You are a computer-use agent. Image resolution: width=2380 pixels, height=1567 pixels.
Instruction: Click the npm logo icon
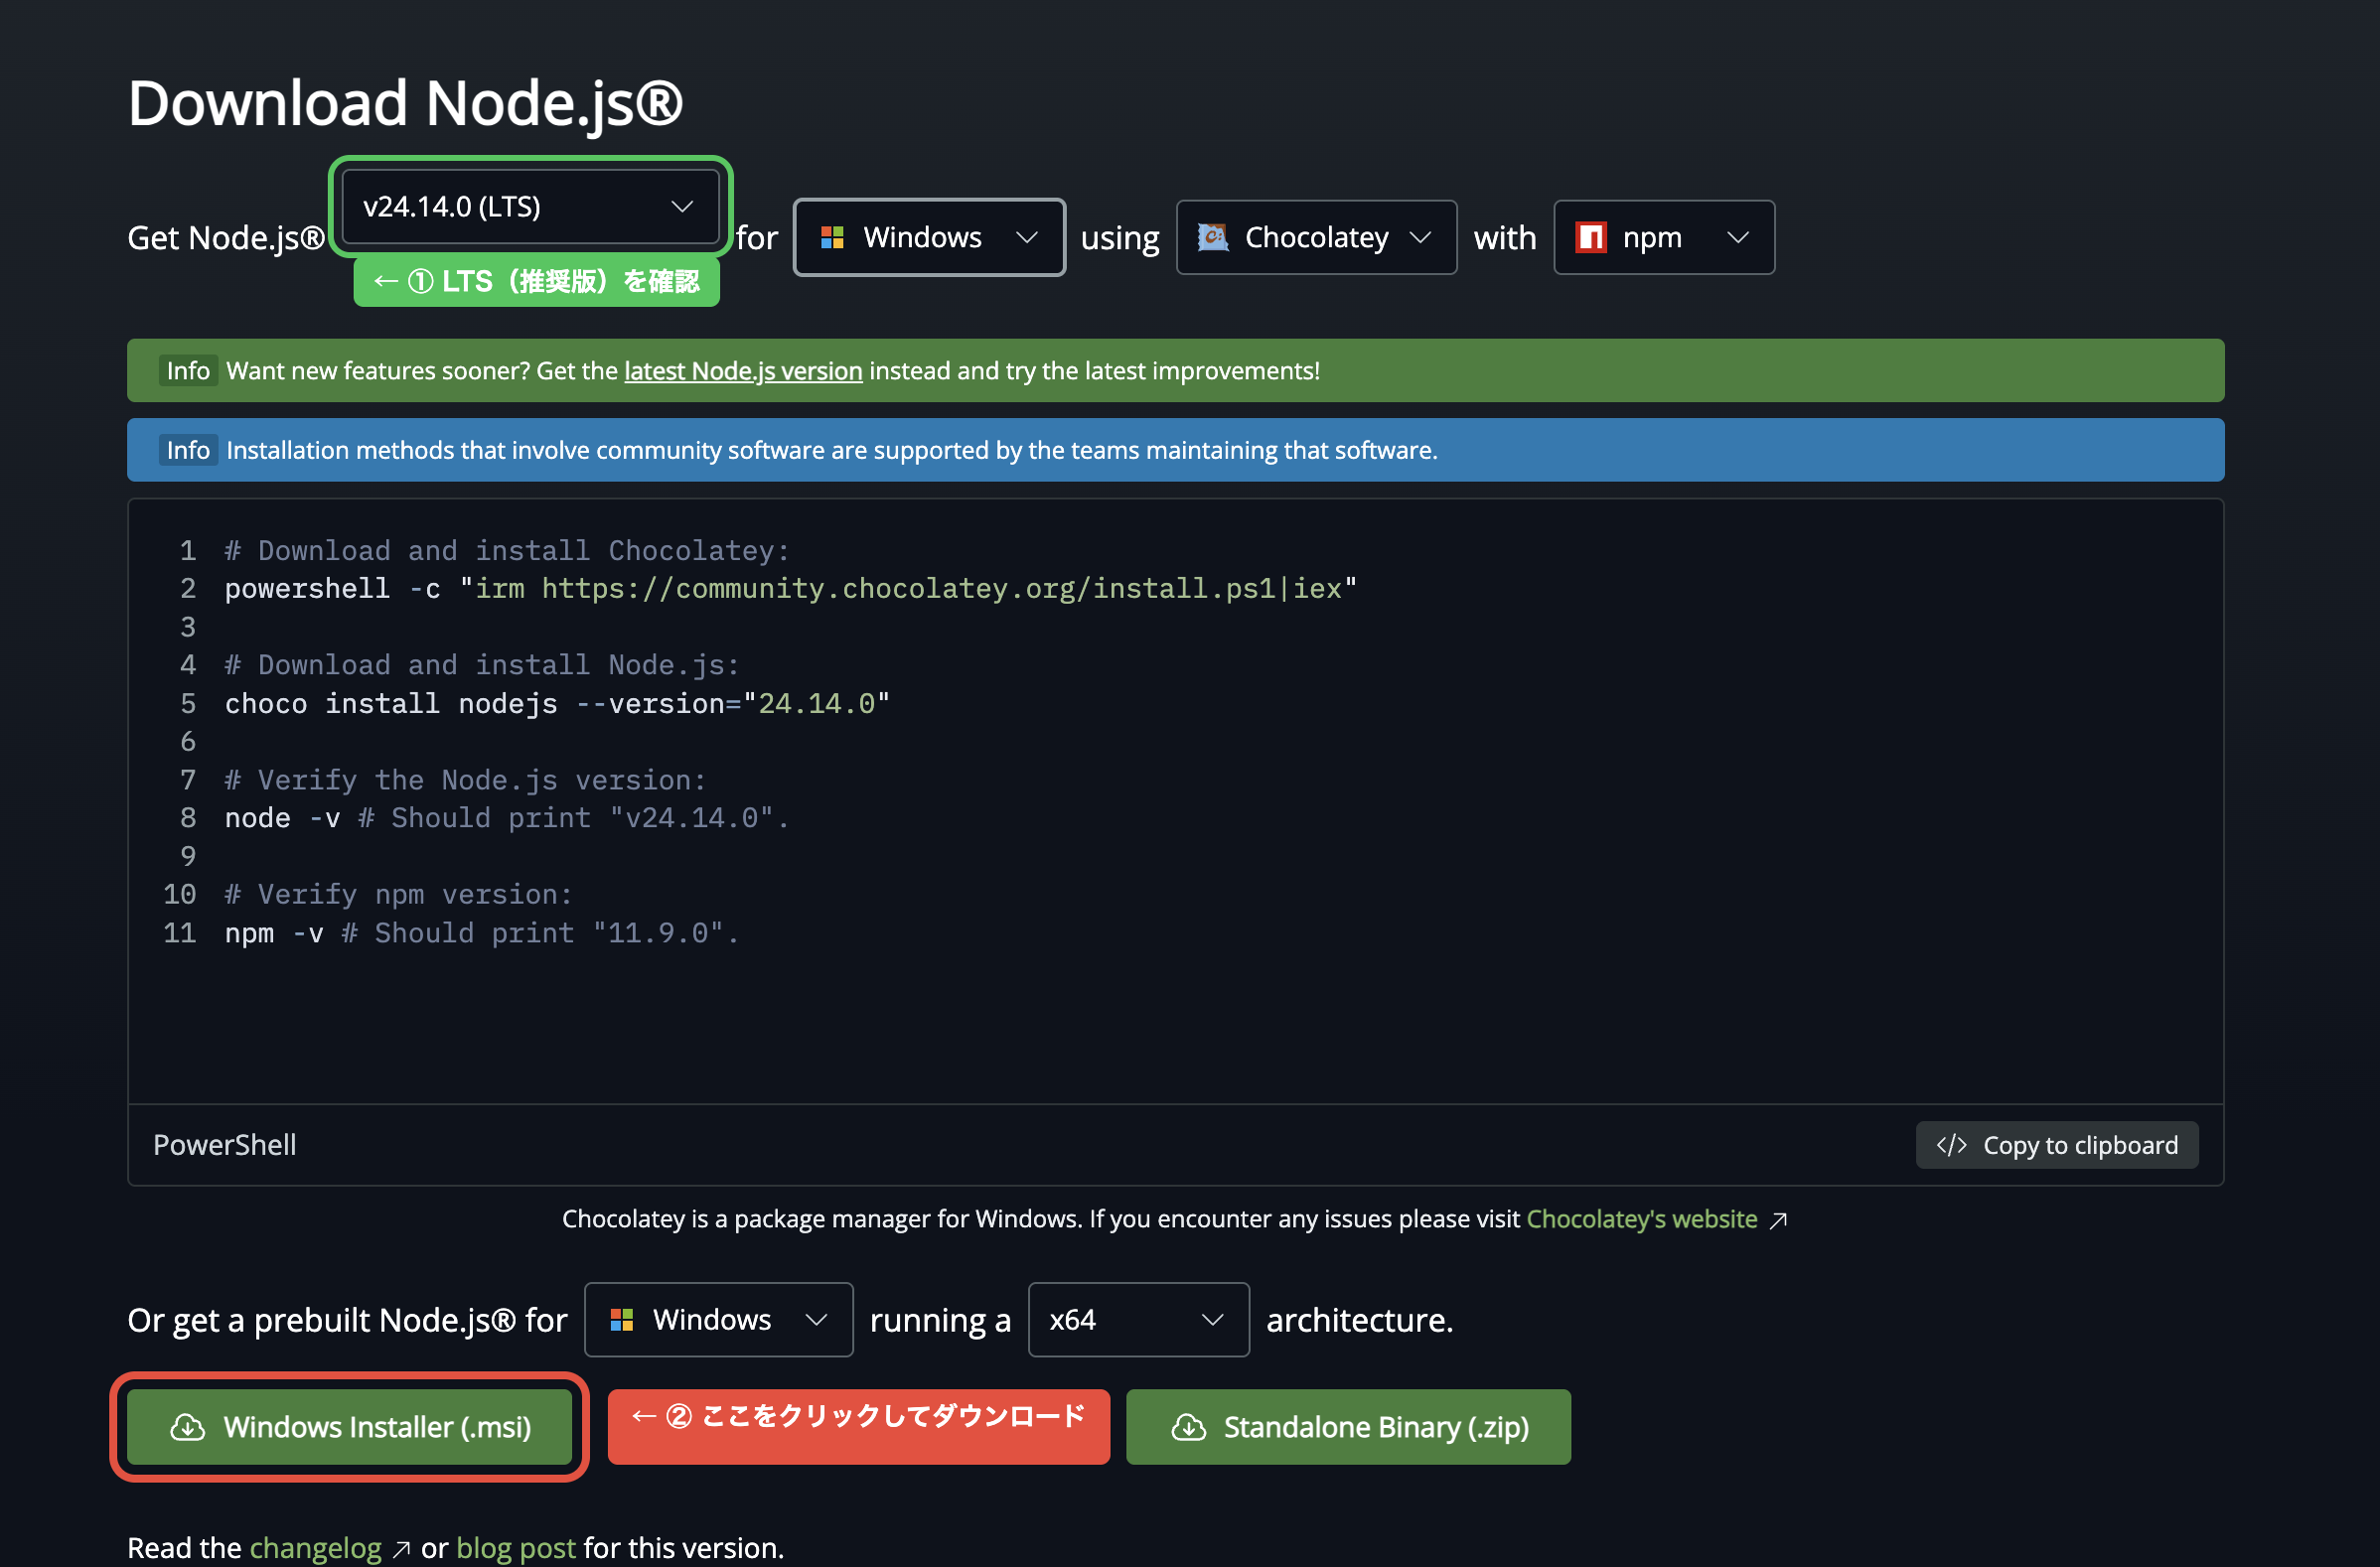click(x=1592, y=237)
